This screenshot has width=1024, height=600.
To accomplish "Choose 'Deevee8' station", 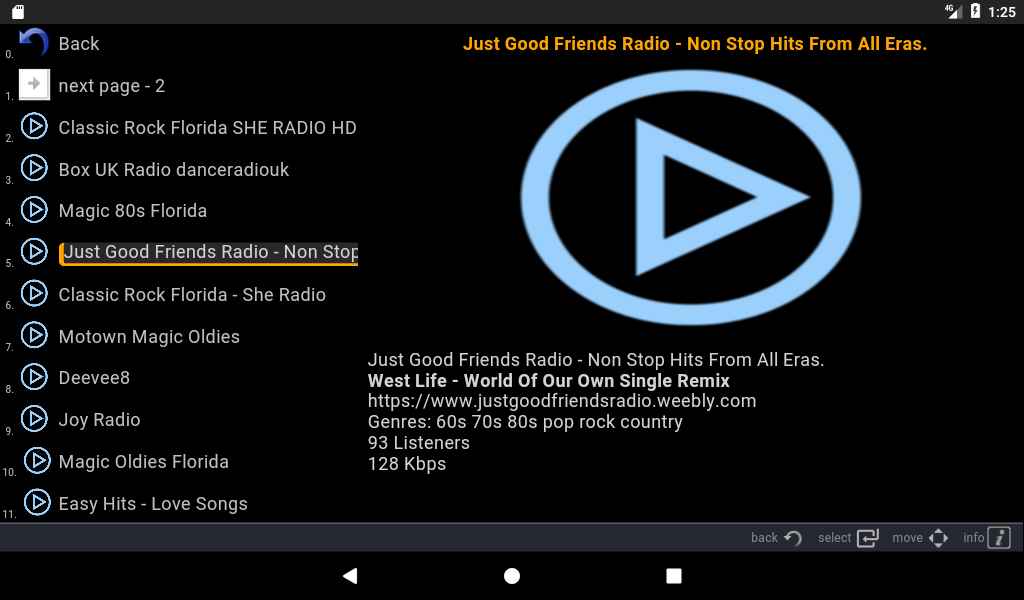I will click(94, 378).
